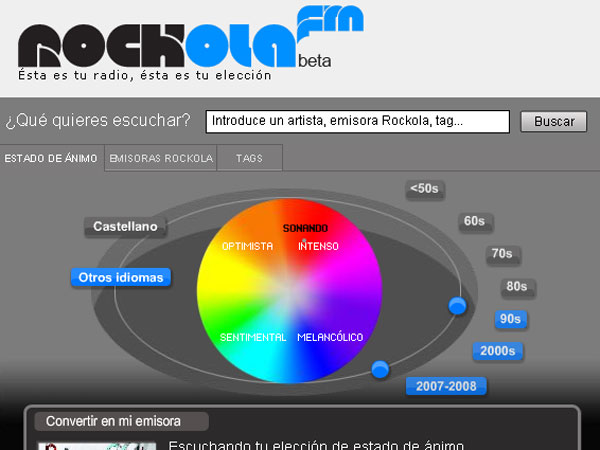
Task: Click the '¿Qué quieres escuchar?' text
Action: click(x=98, y=121)
